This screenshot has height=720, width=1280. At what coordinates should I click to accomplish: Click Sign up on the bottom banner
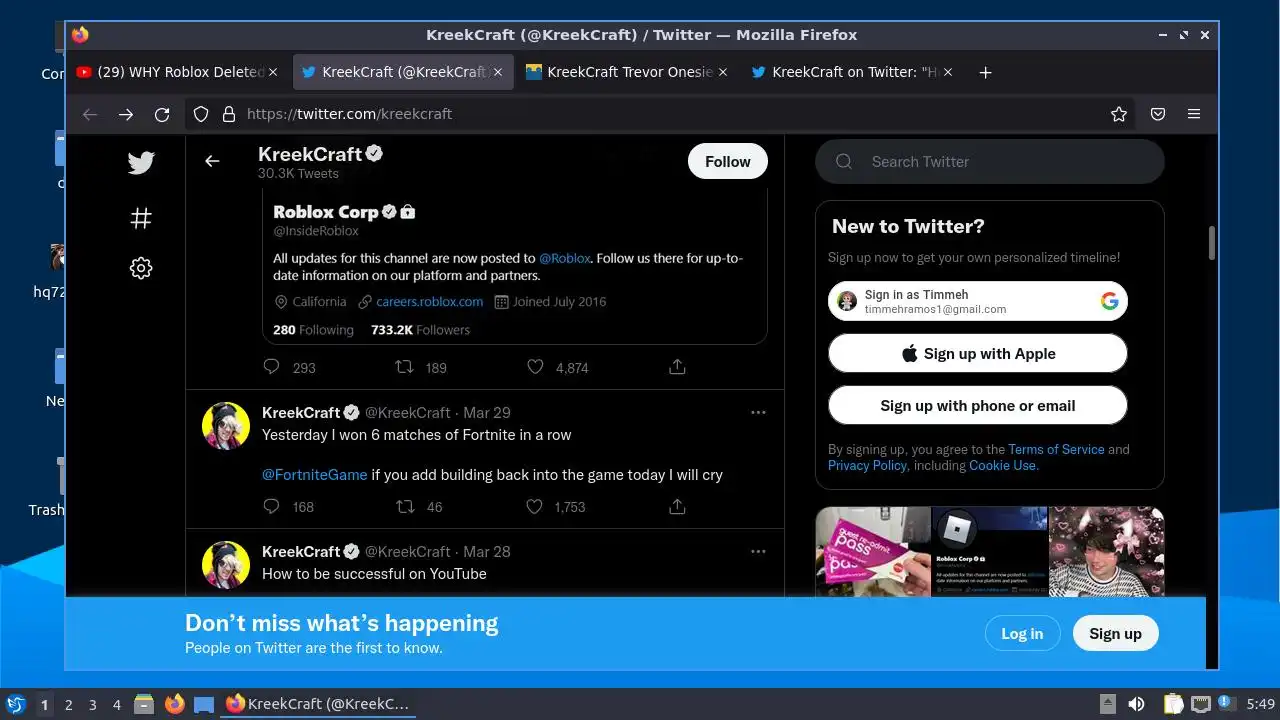(x=1115, y=633)
